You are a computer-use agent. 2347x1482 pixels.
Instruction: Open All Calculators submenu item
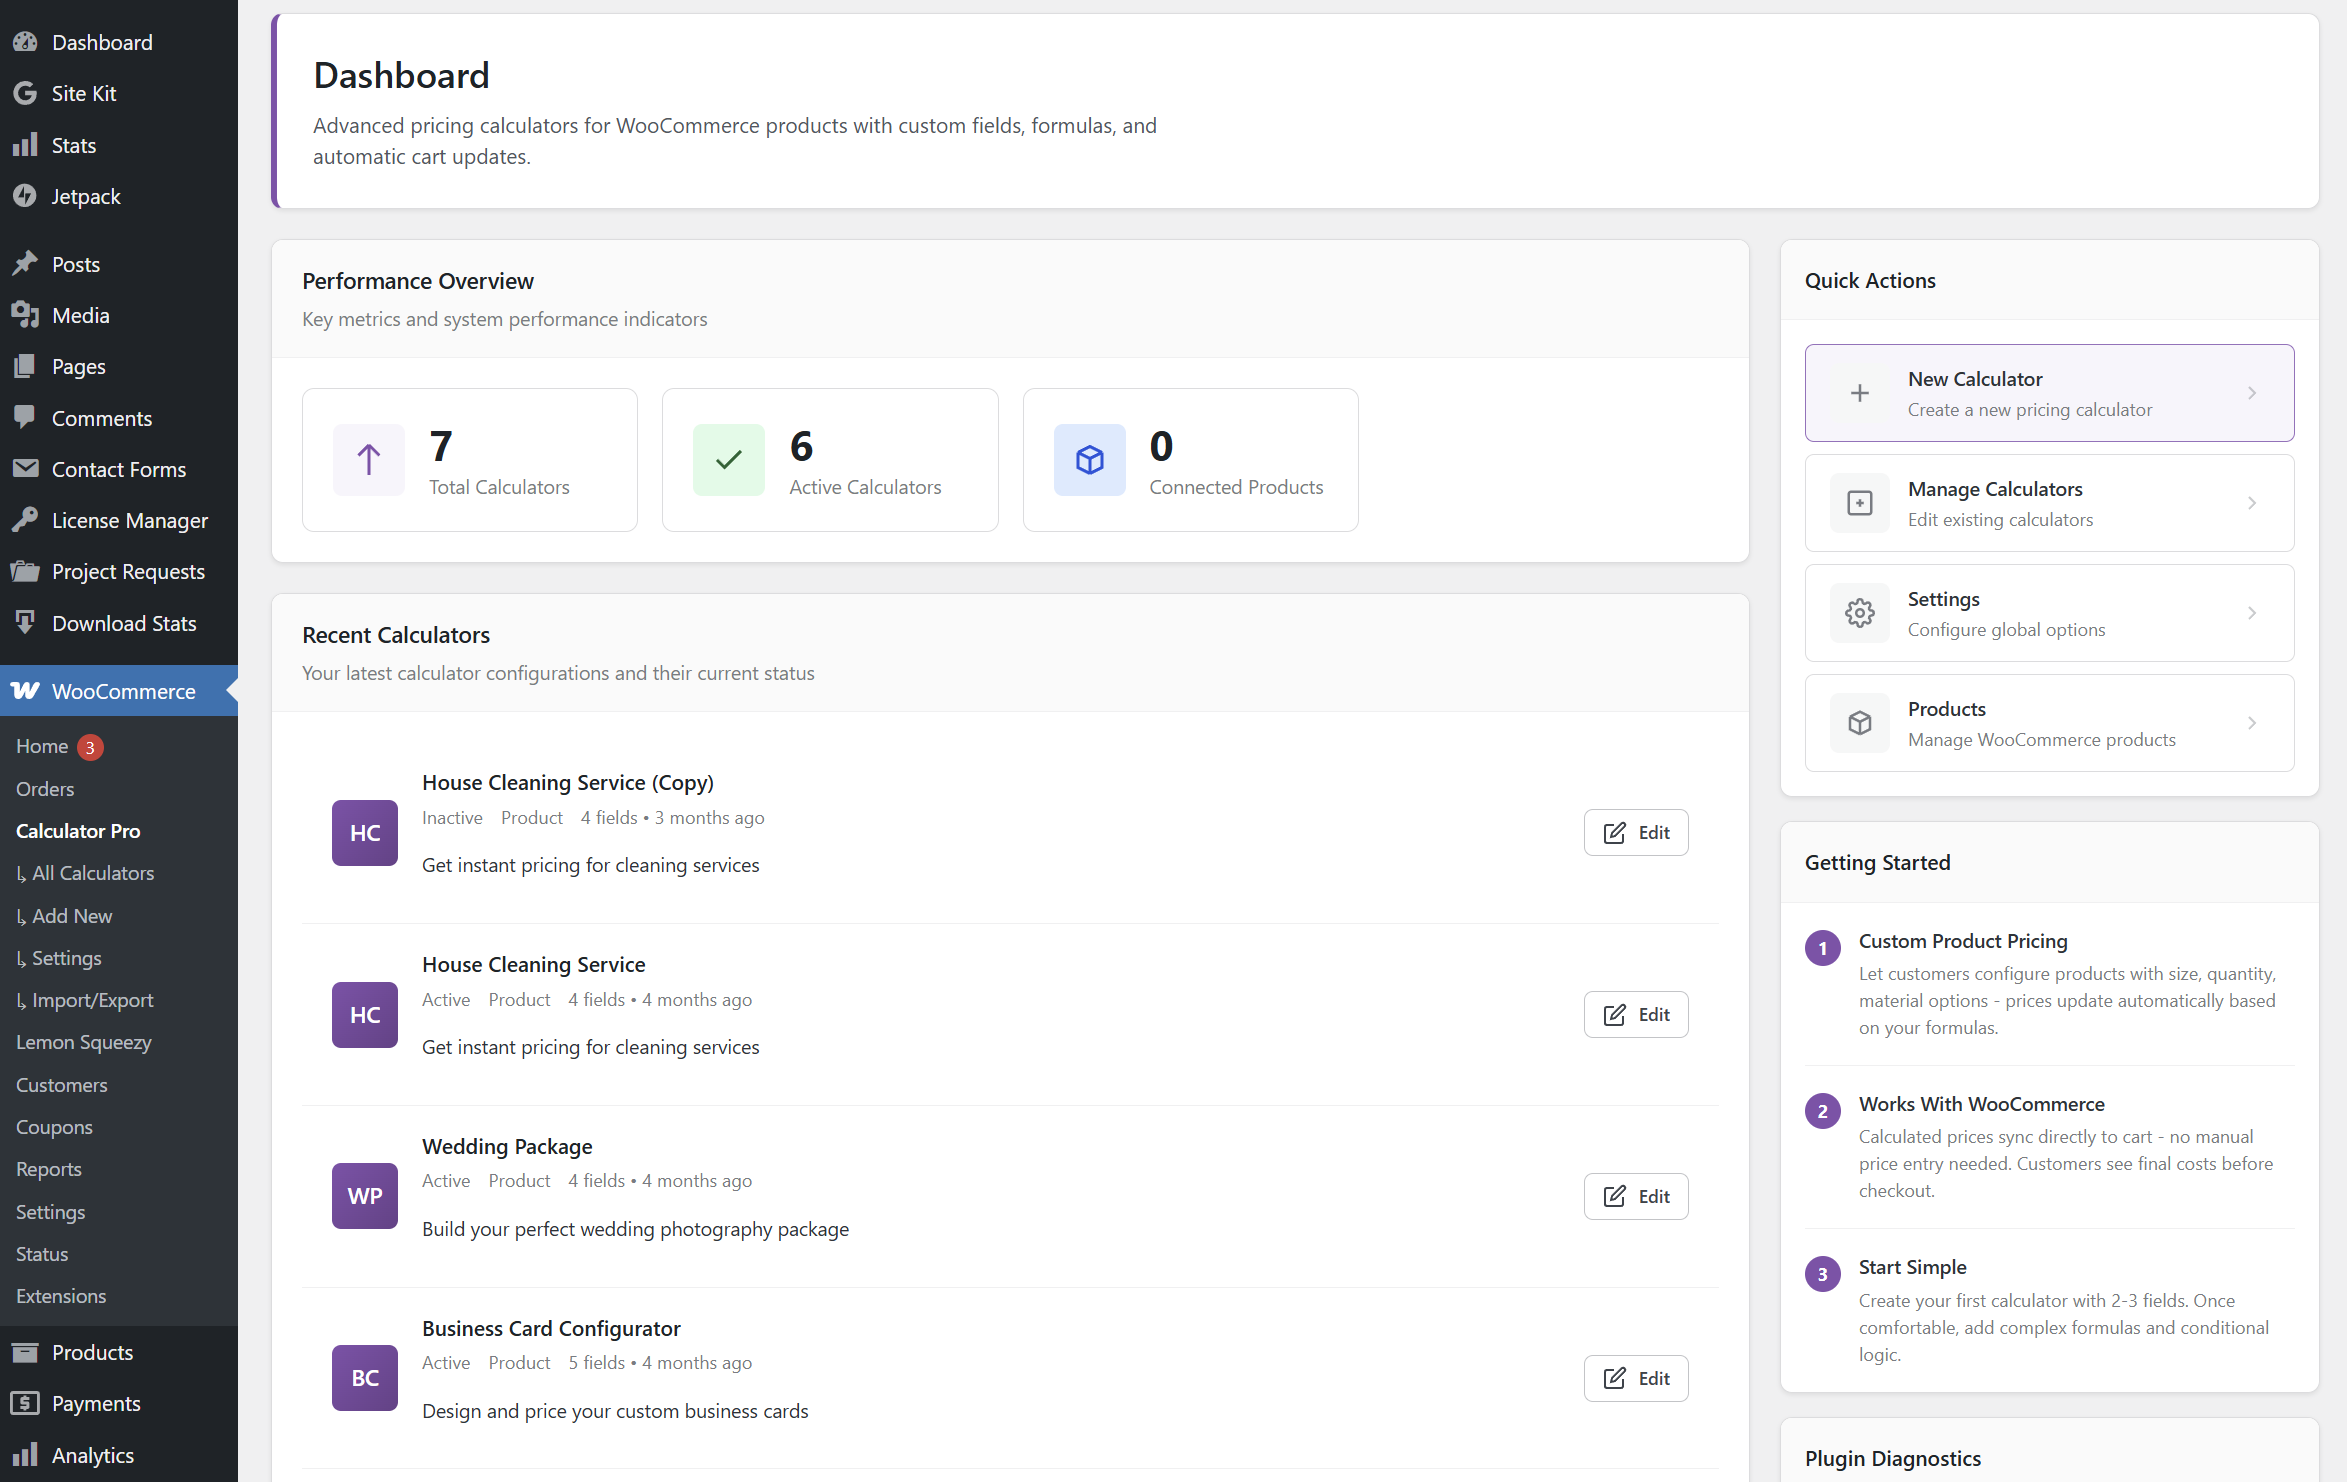tap(93, 873)
